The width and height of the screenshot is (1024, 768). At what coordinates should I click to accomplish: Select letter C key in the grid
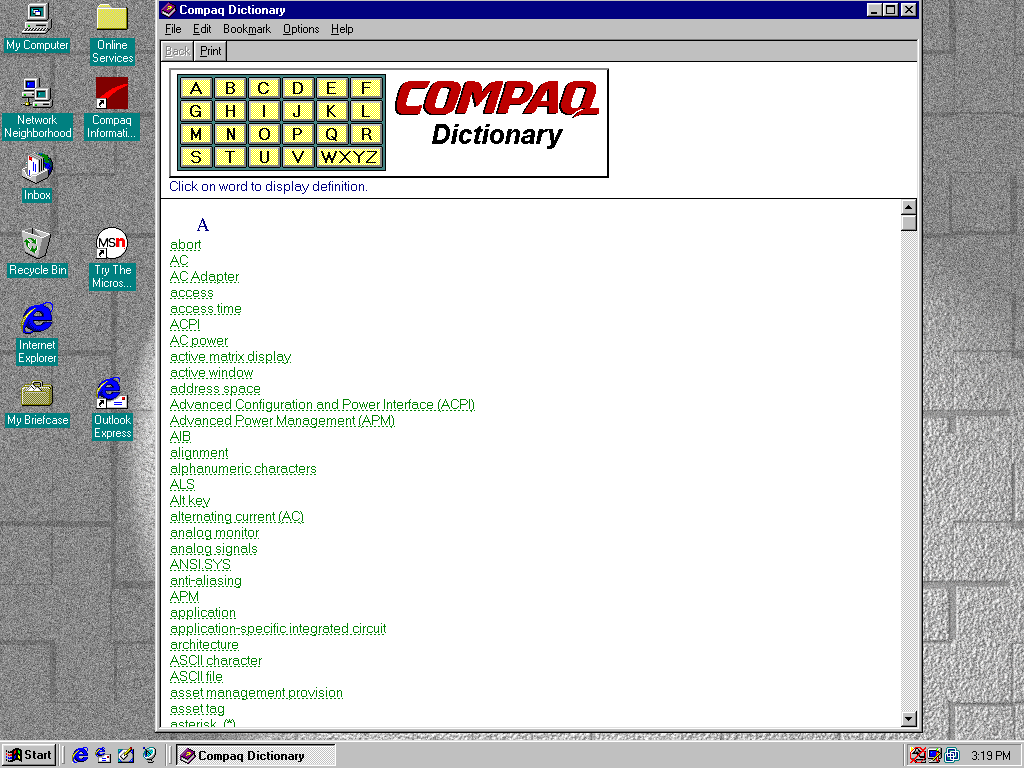pyautogui.click(x=264, y=88)
